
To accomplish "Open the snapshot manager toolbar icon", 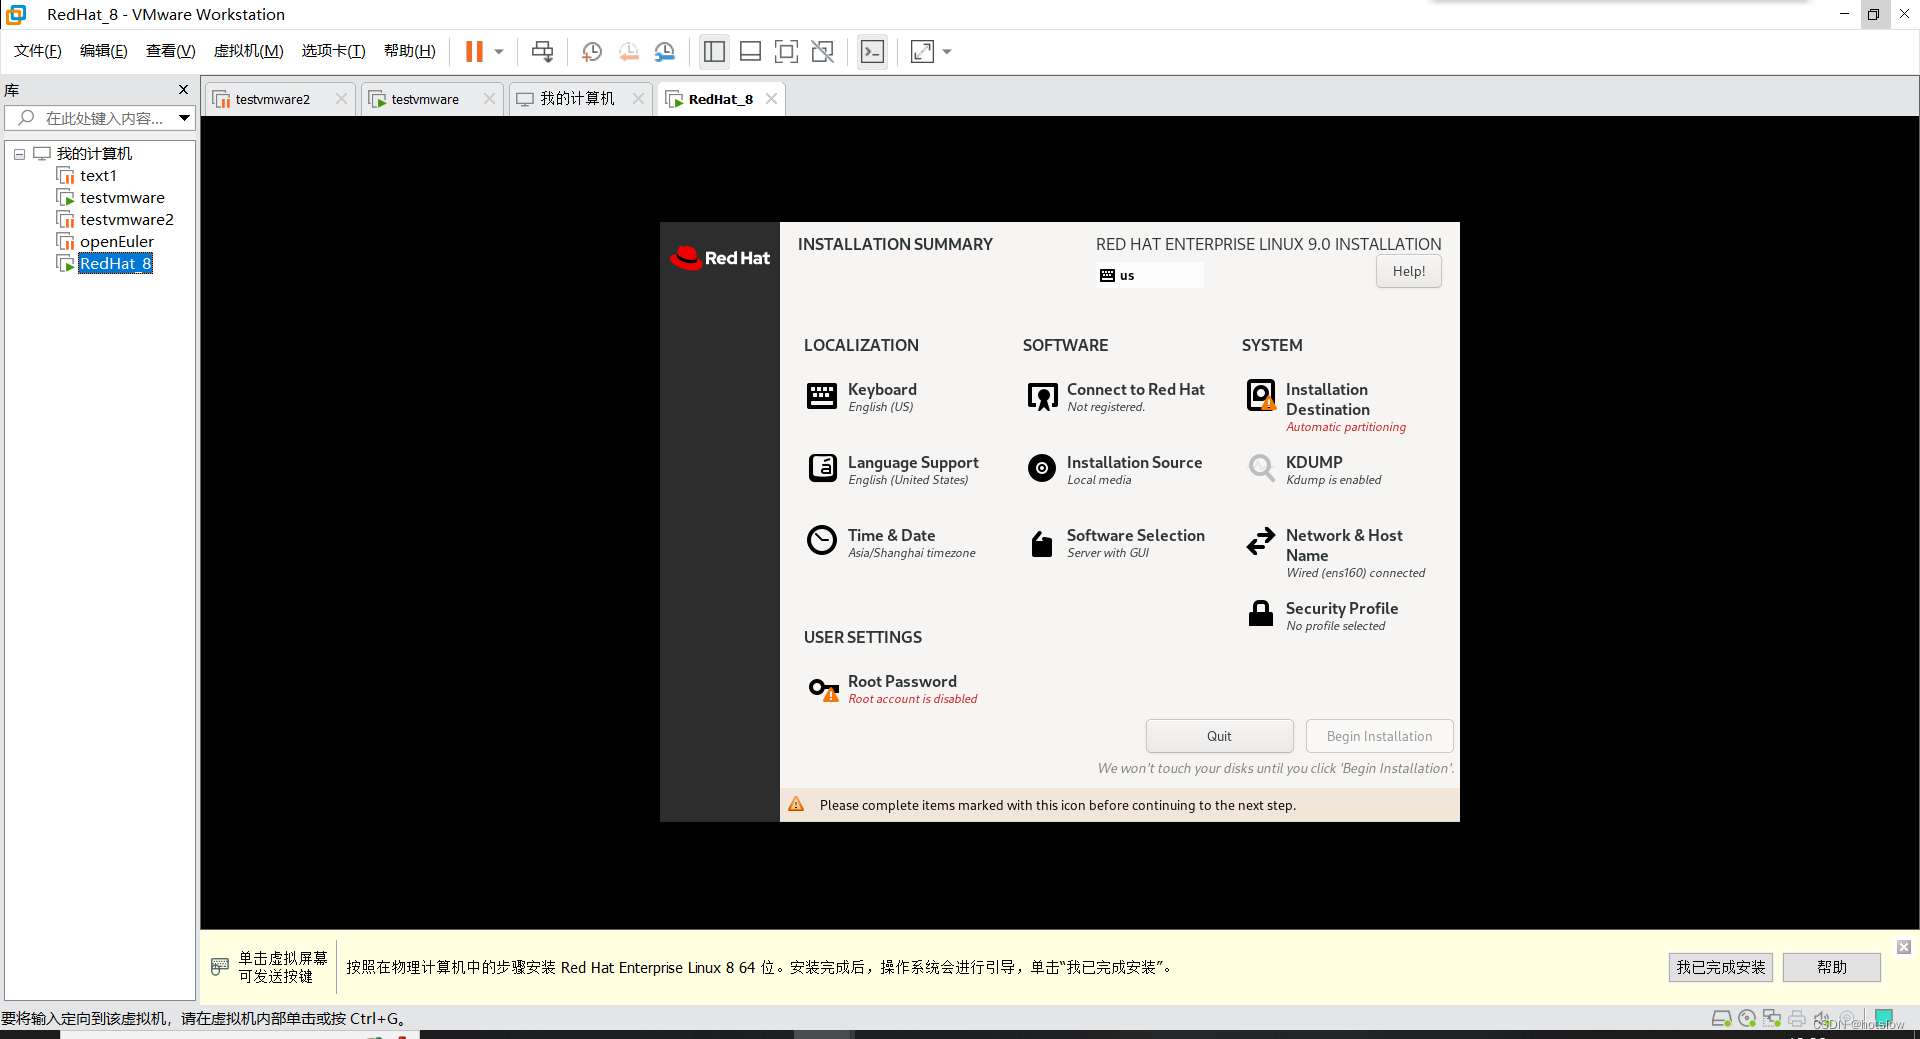I will click(665, 51).
